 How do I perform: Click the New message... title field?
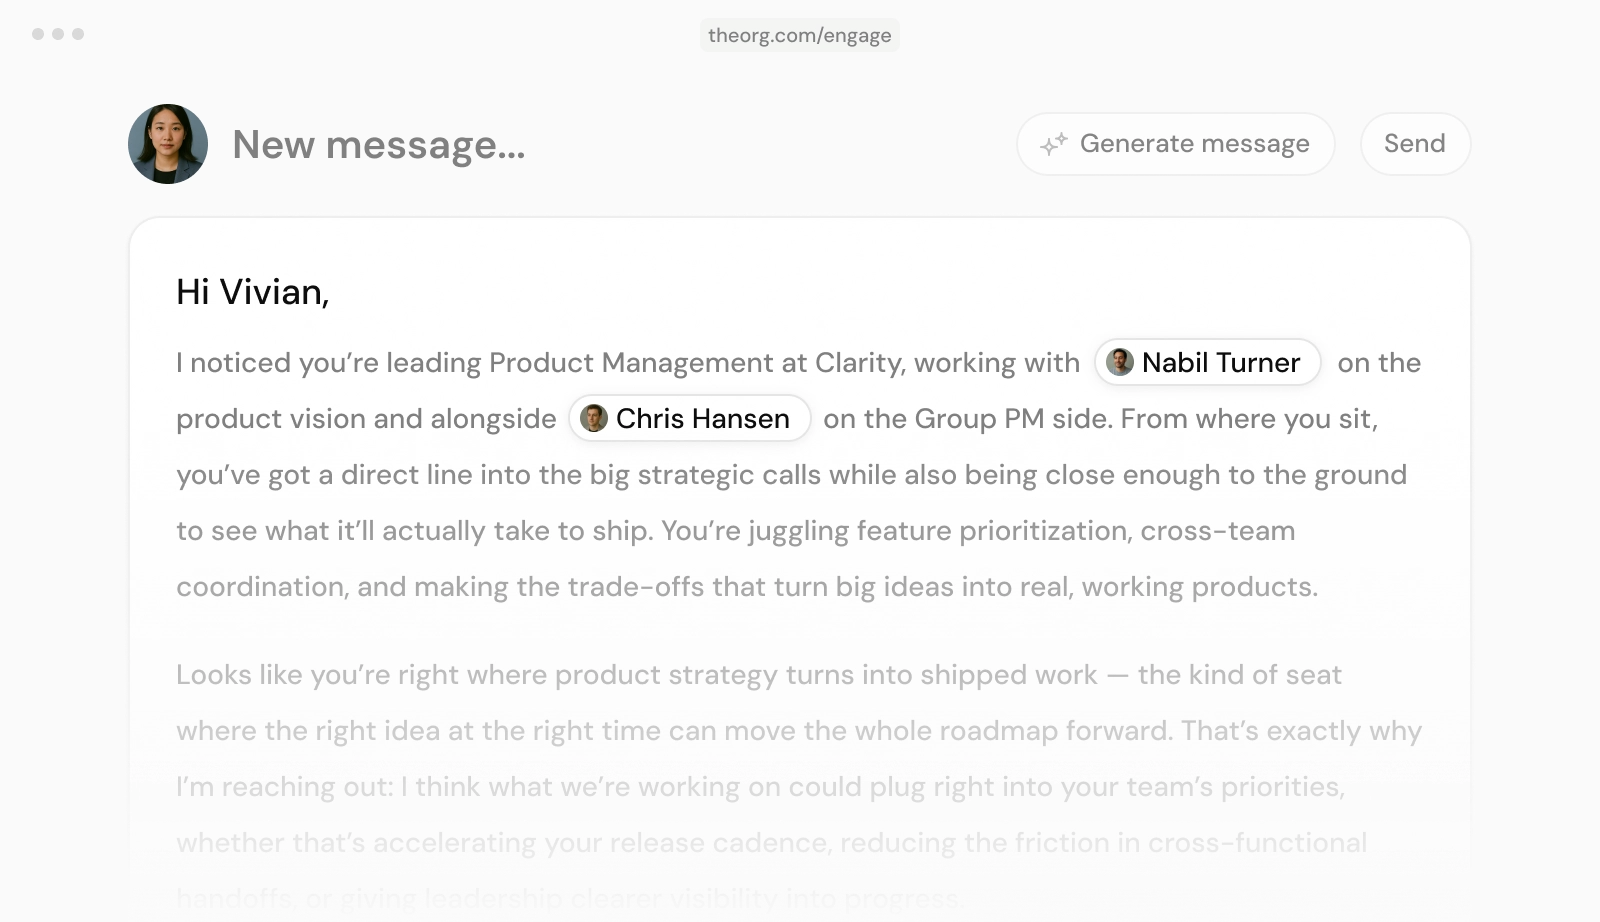[x=379, y=145]
